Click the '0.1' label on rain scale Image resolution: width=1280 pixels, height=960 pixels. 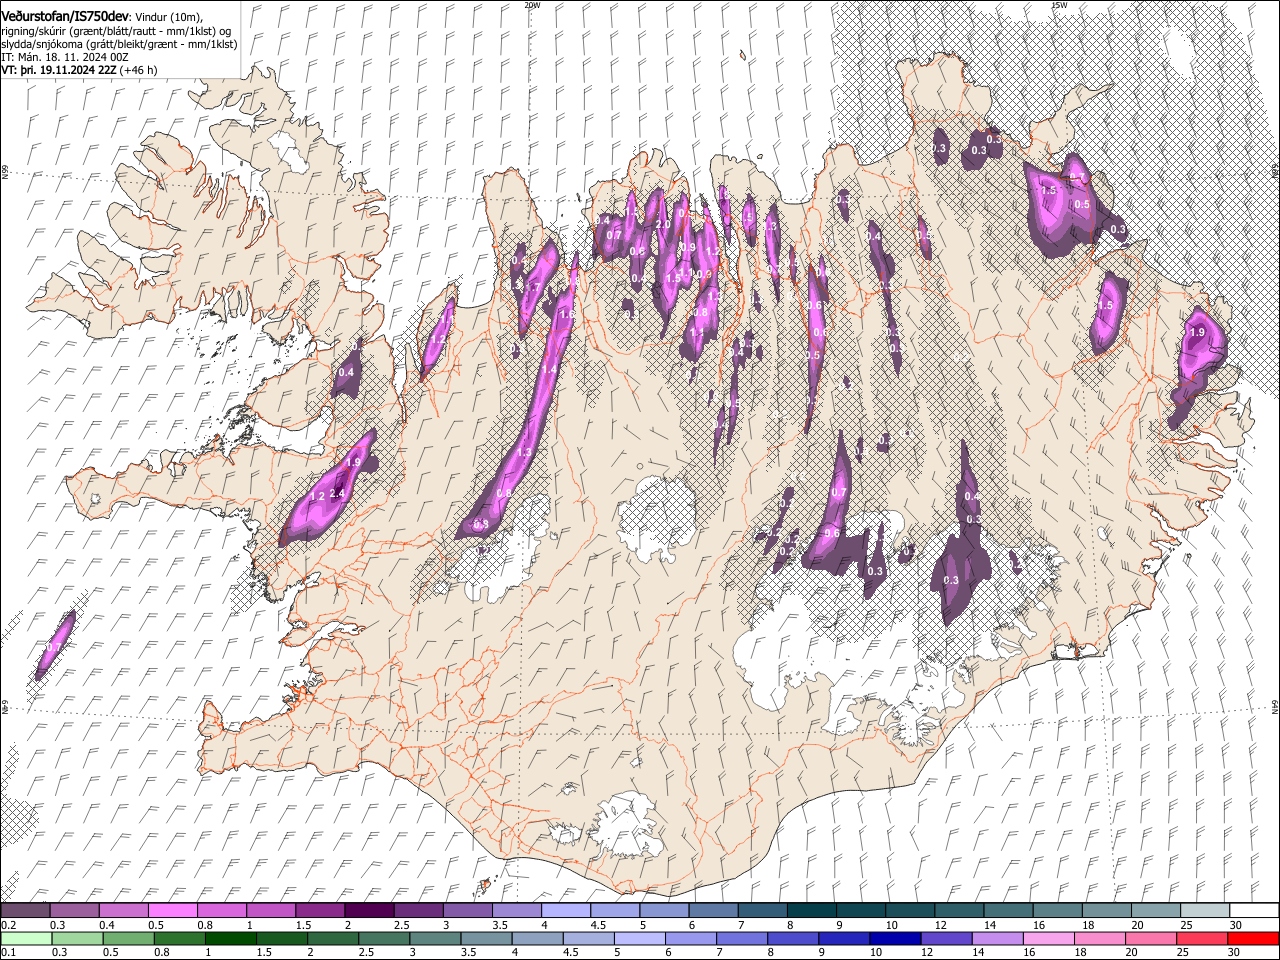(8, 953)
